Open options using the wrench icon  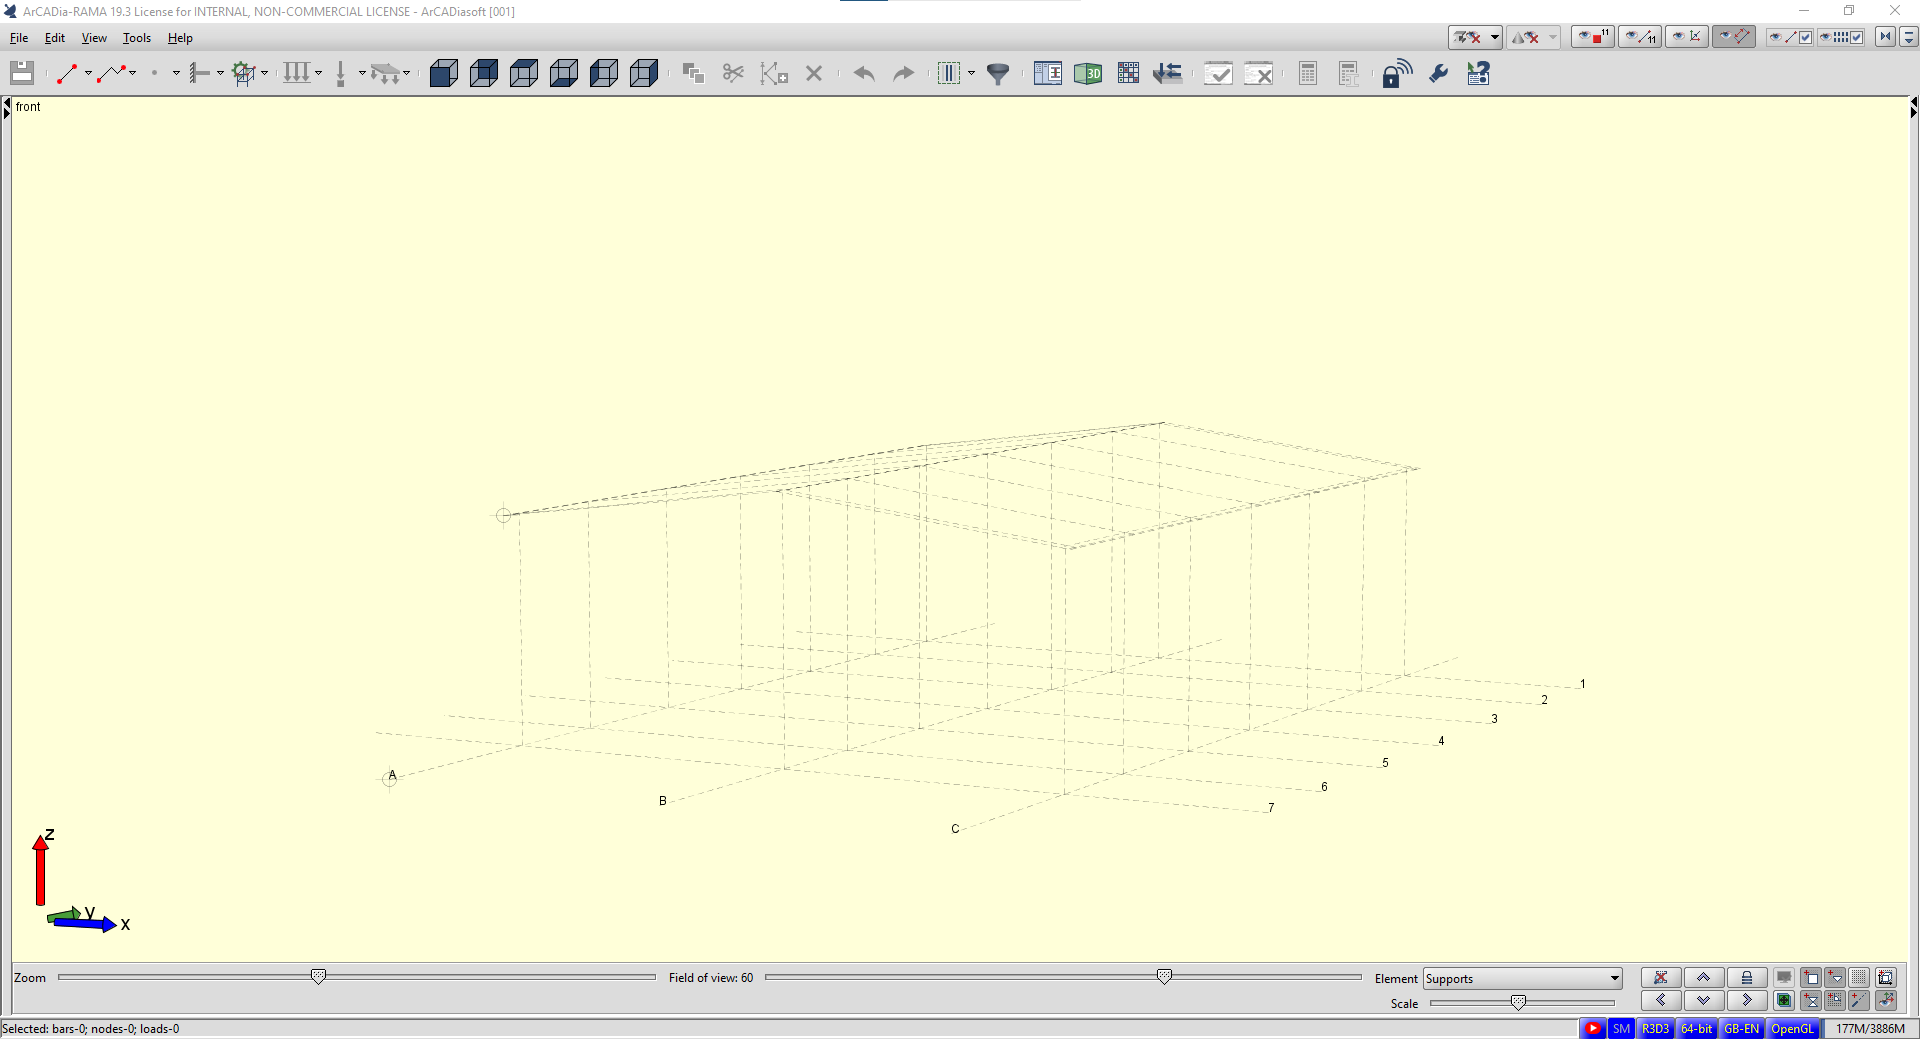1437,73
